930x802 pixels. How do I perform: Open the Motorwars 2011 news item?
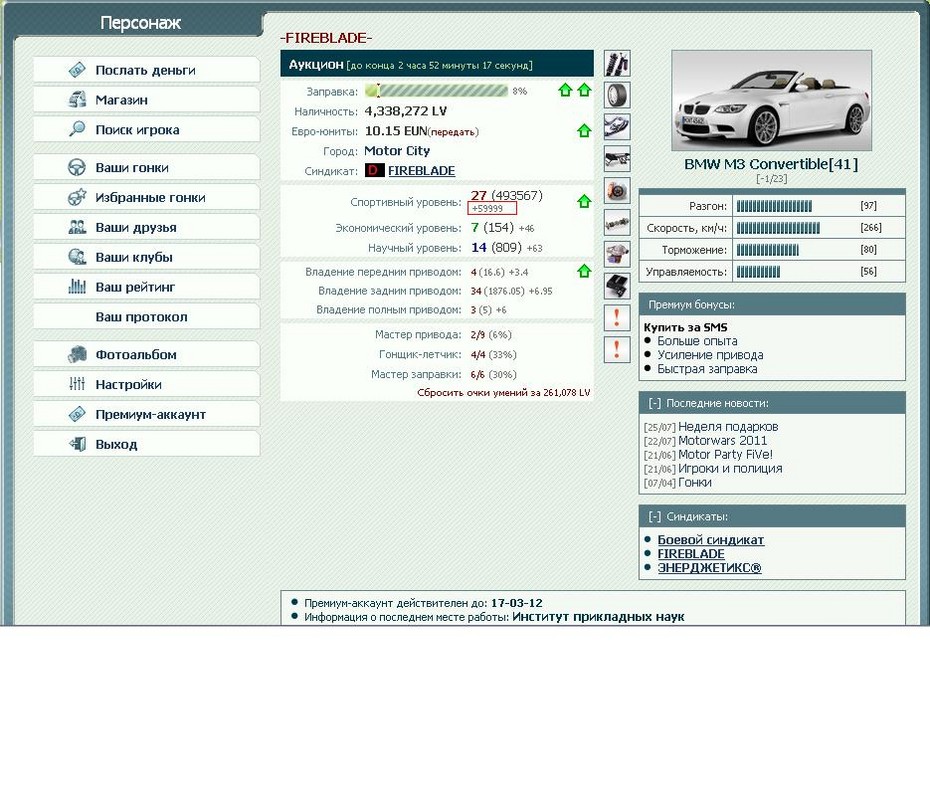tap(722, 441)
